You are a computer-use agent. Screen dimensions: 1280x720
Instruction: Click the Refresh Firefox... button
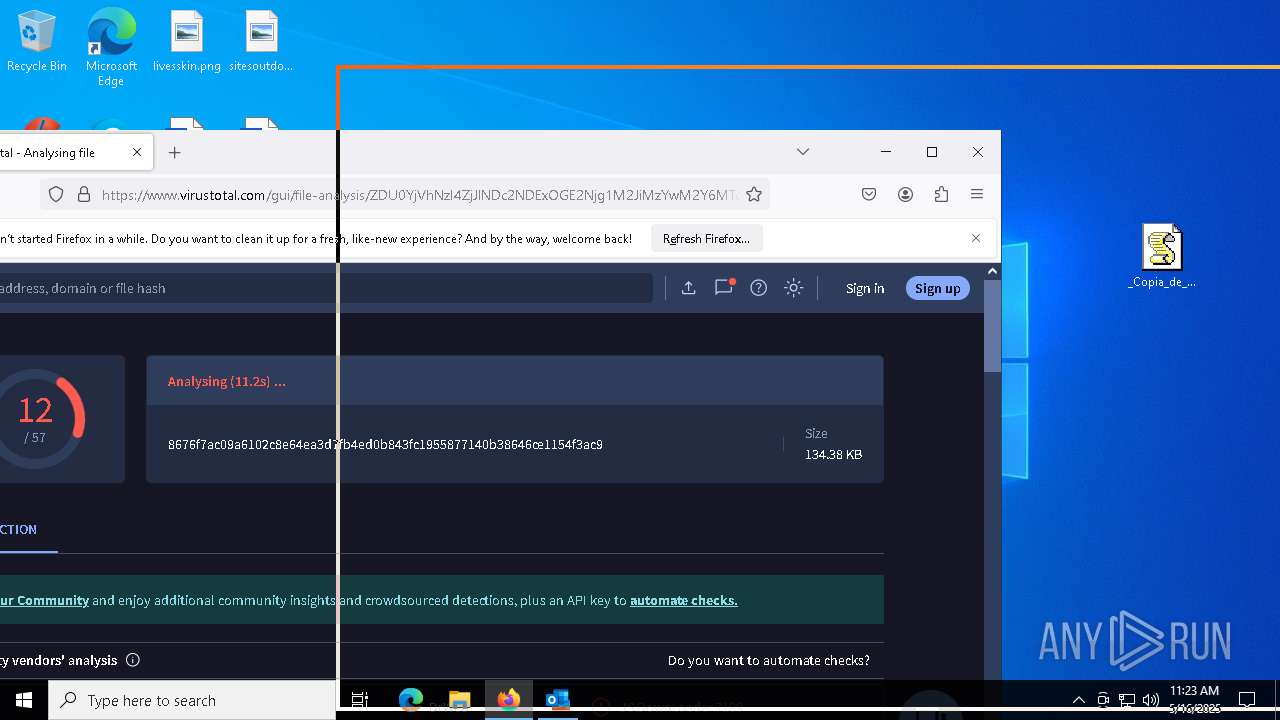click(x=706, y=239)
